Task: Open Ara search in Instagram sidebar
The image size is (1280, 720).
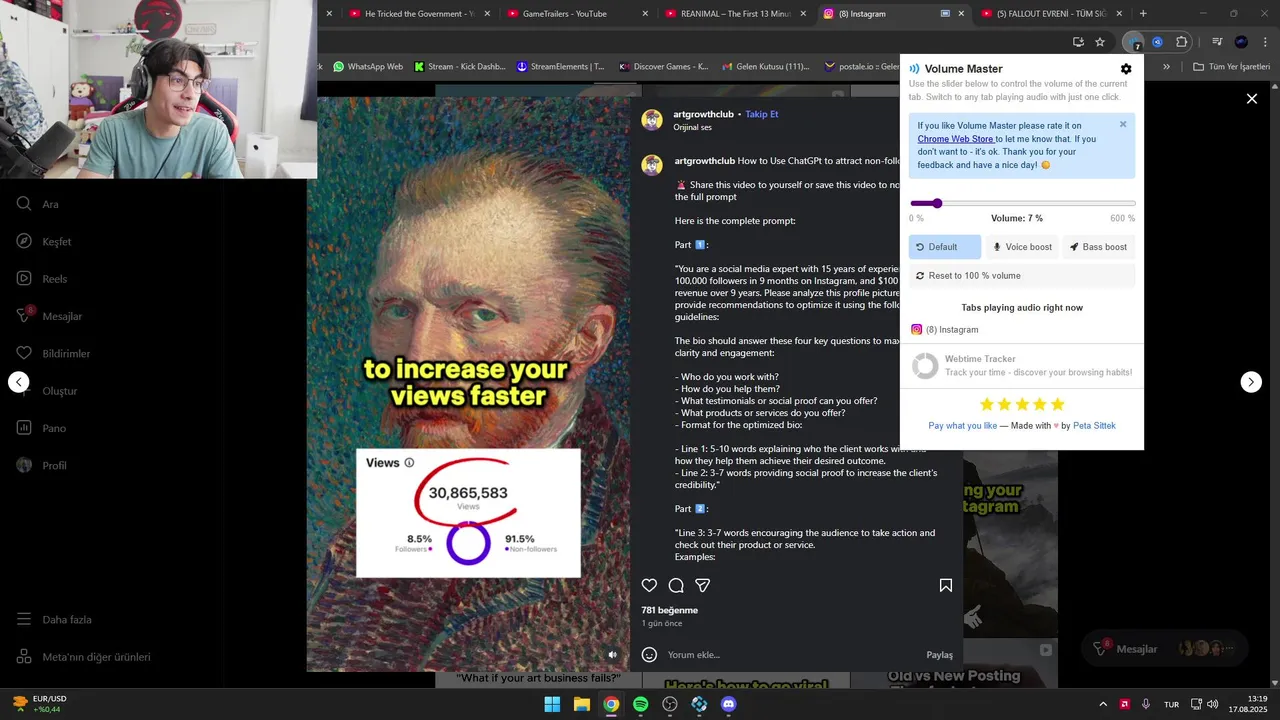Action: point(38,204)
